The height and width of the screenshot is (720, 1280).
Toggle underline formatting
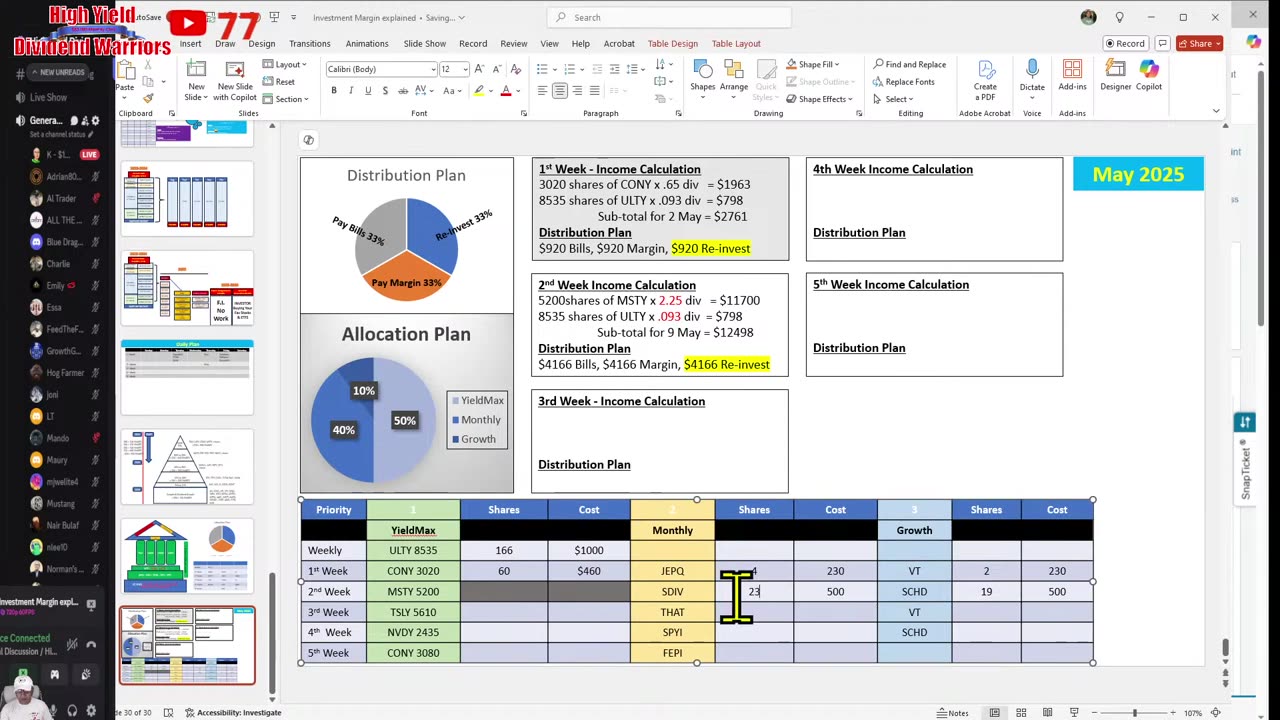pyautogui.click(x=368, y=91)
